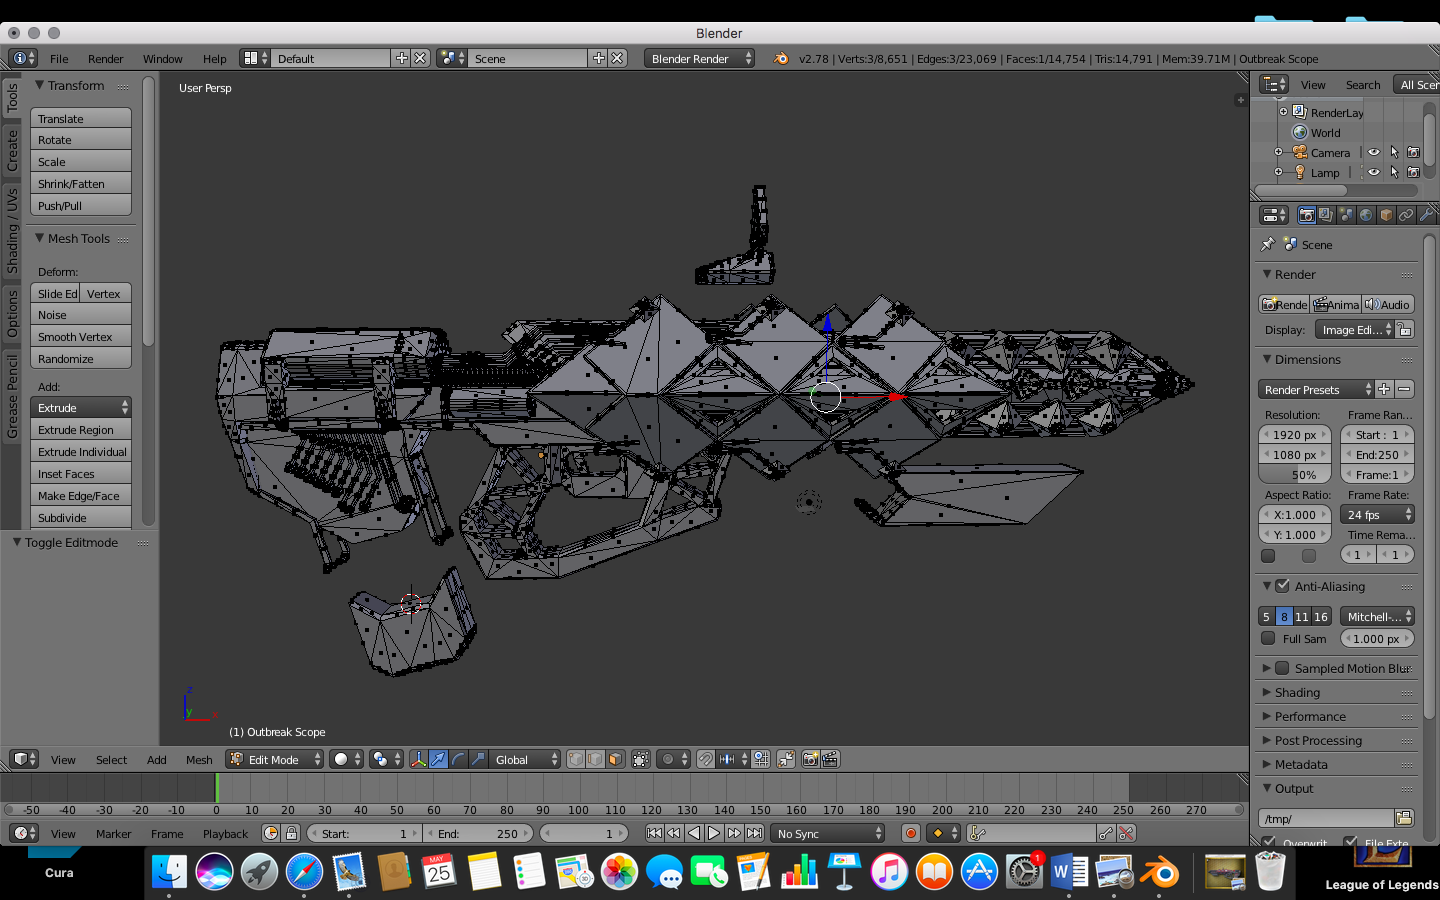Toggle limit selection to visible icon

(641, 760)
